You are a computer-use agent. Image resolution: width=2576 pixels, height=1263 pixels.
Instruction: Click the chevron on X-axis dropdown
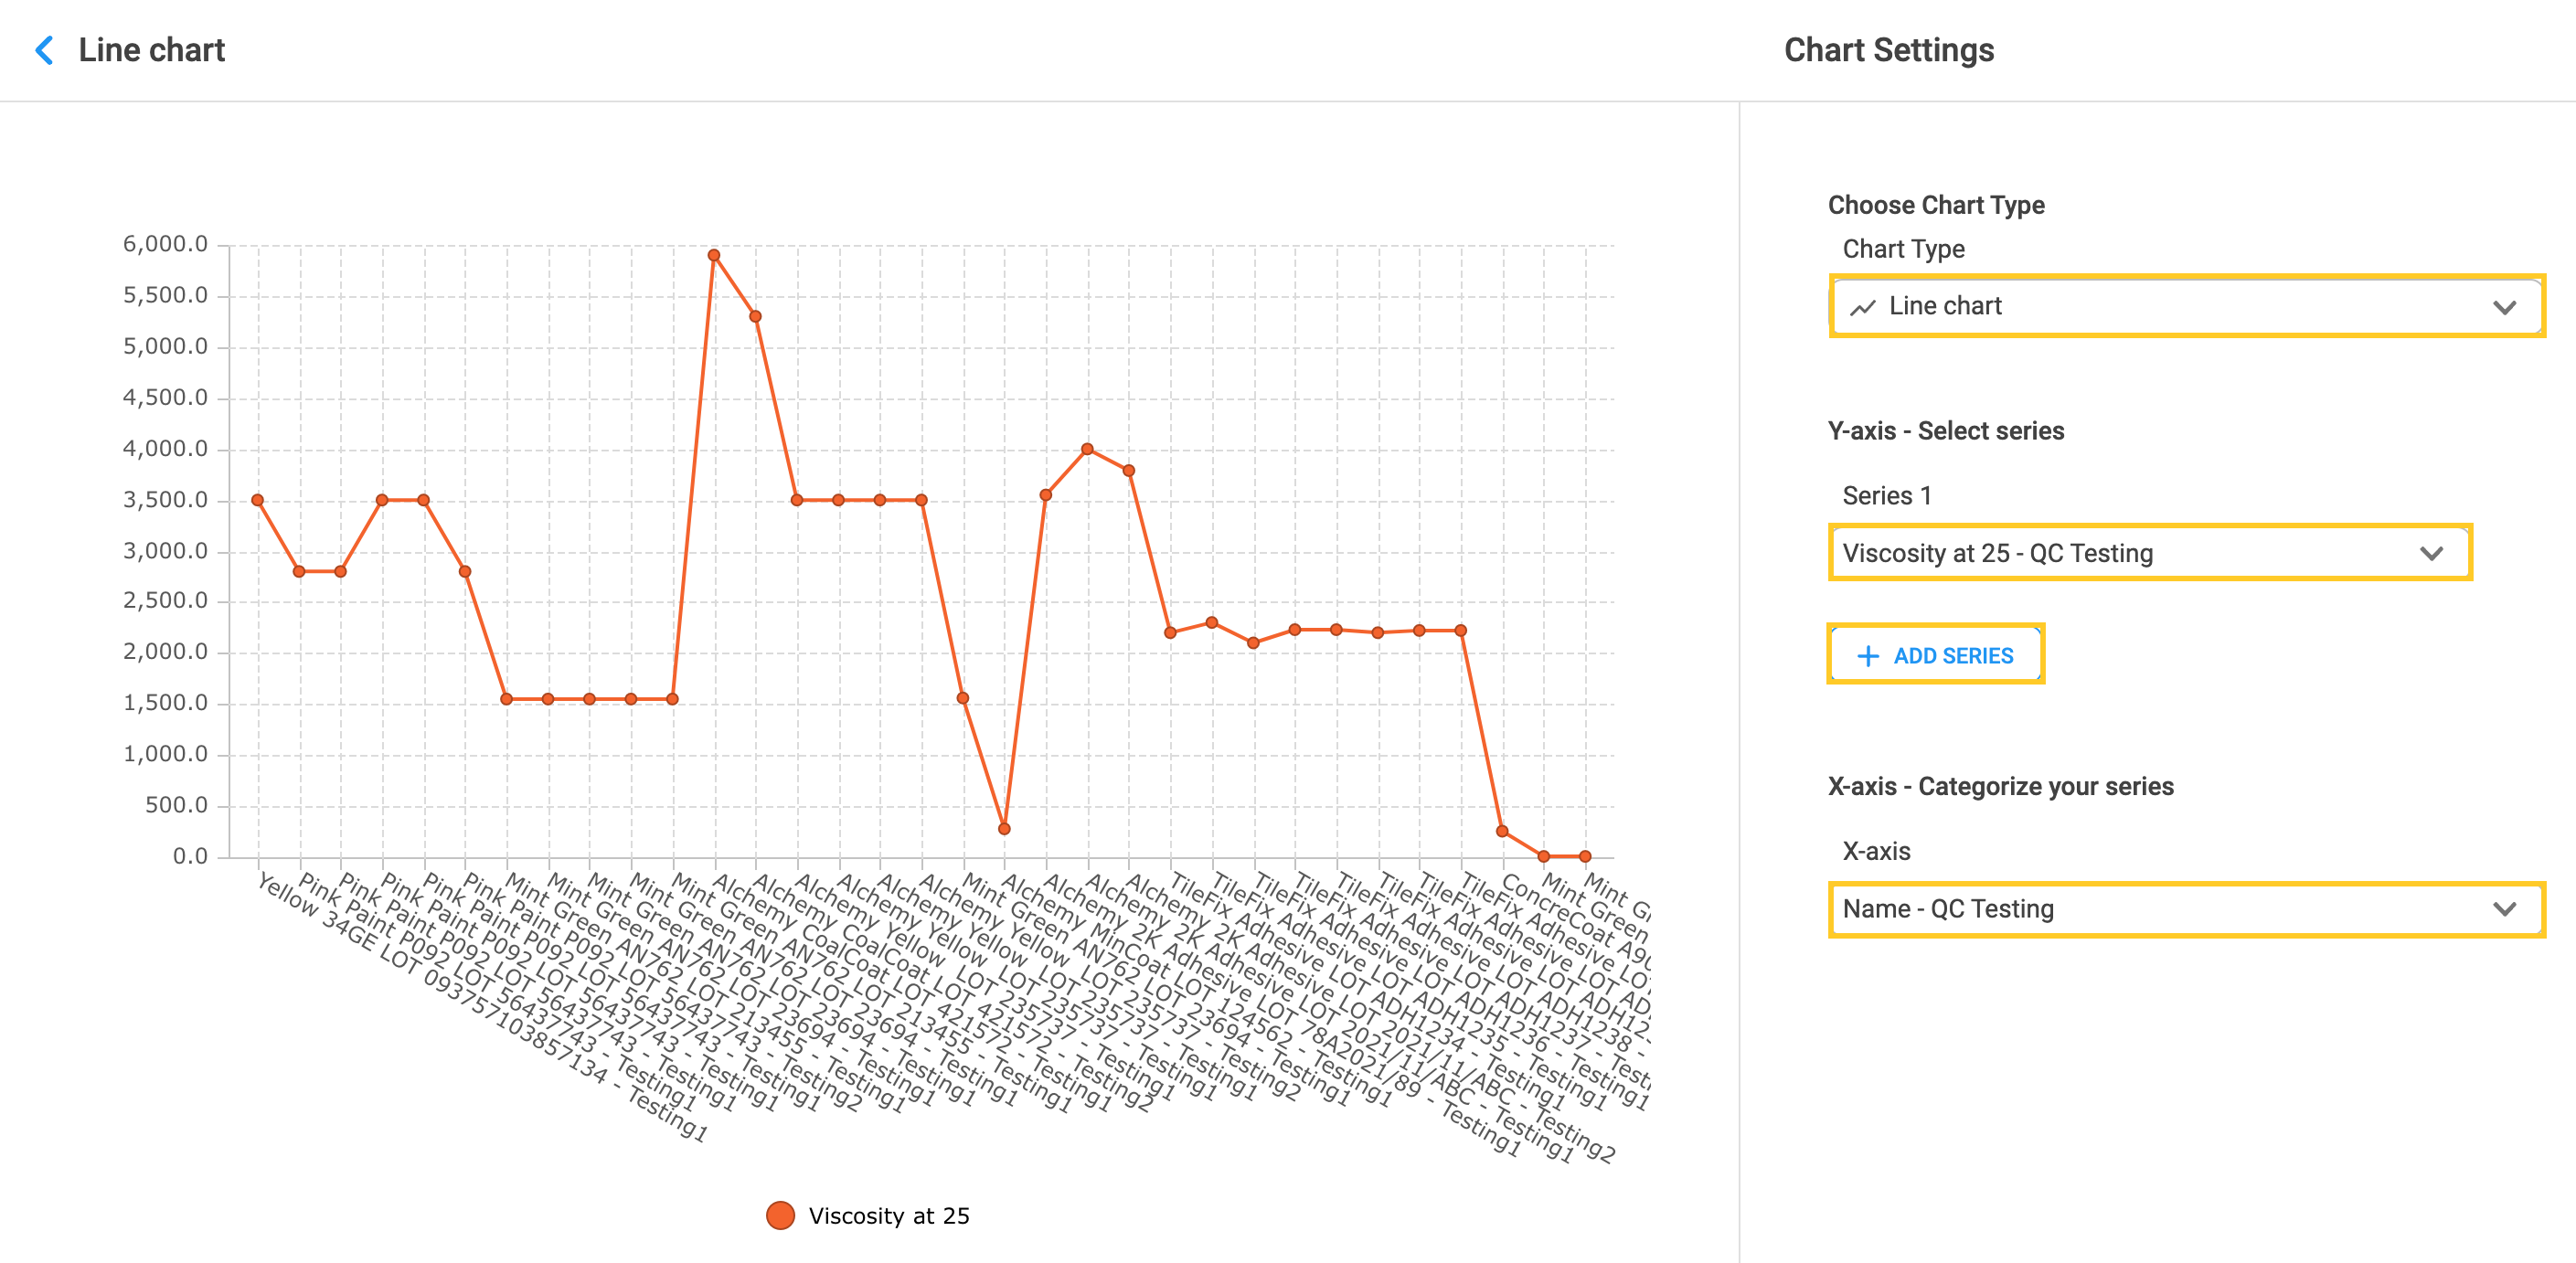(x=2503, y=909)
